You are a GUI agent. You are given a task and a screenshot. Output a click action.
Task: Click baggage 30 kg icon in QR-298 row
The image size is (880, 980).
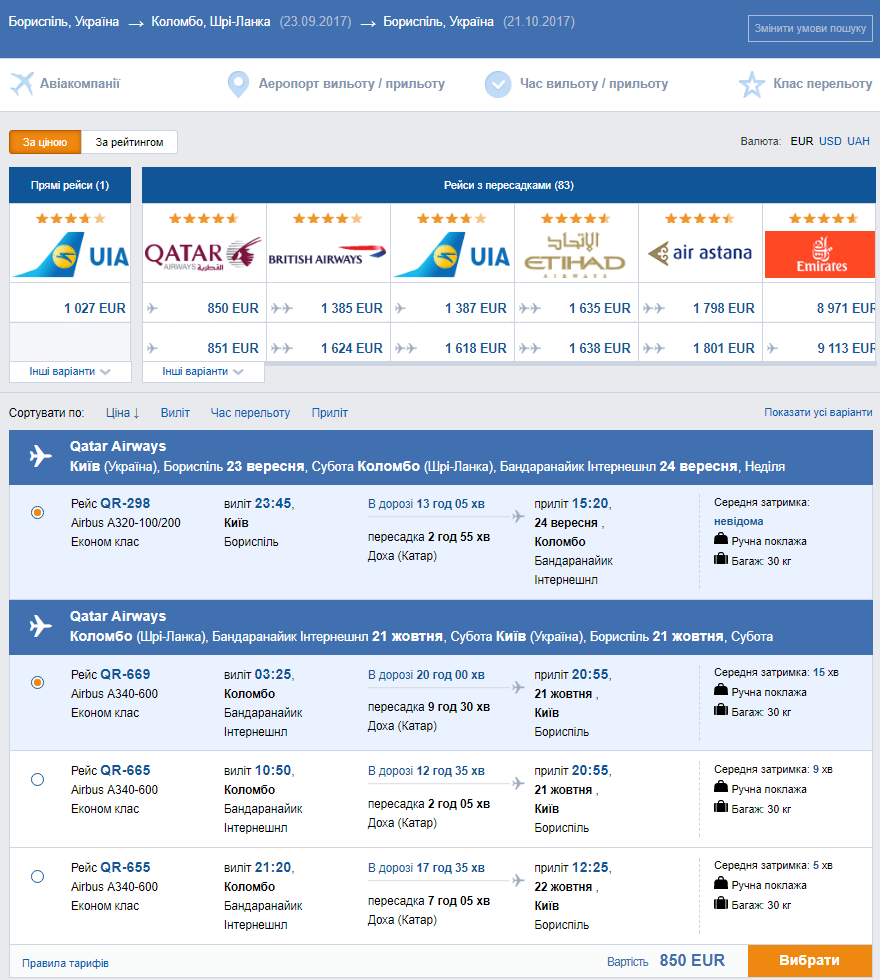click(x=721, y=559)
